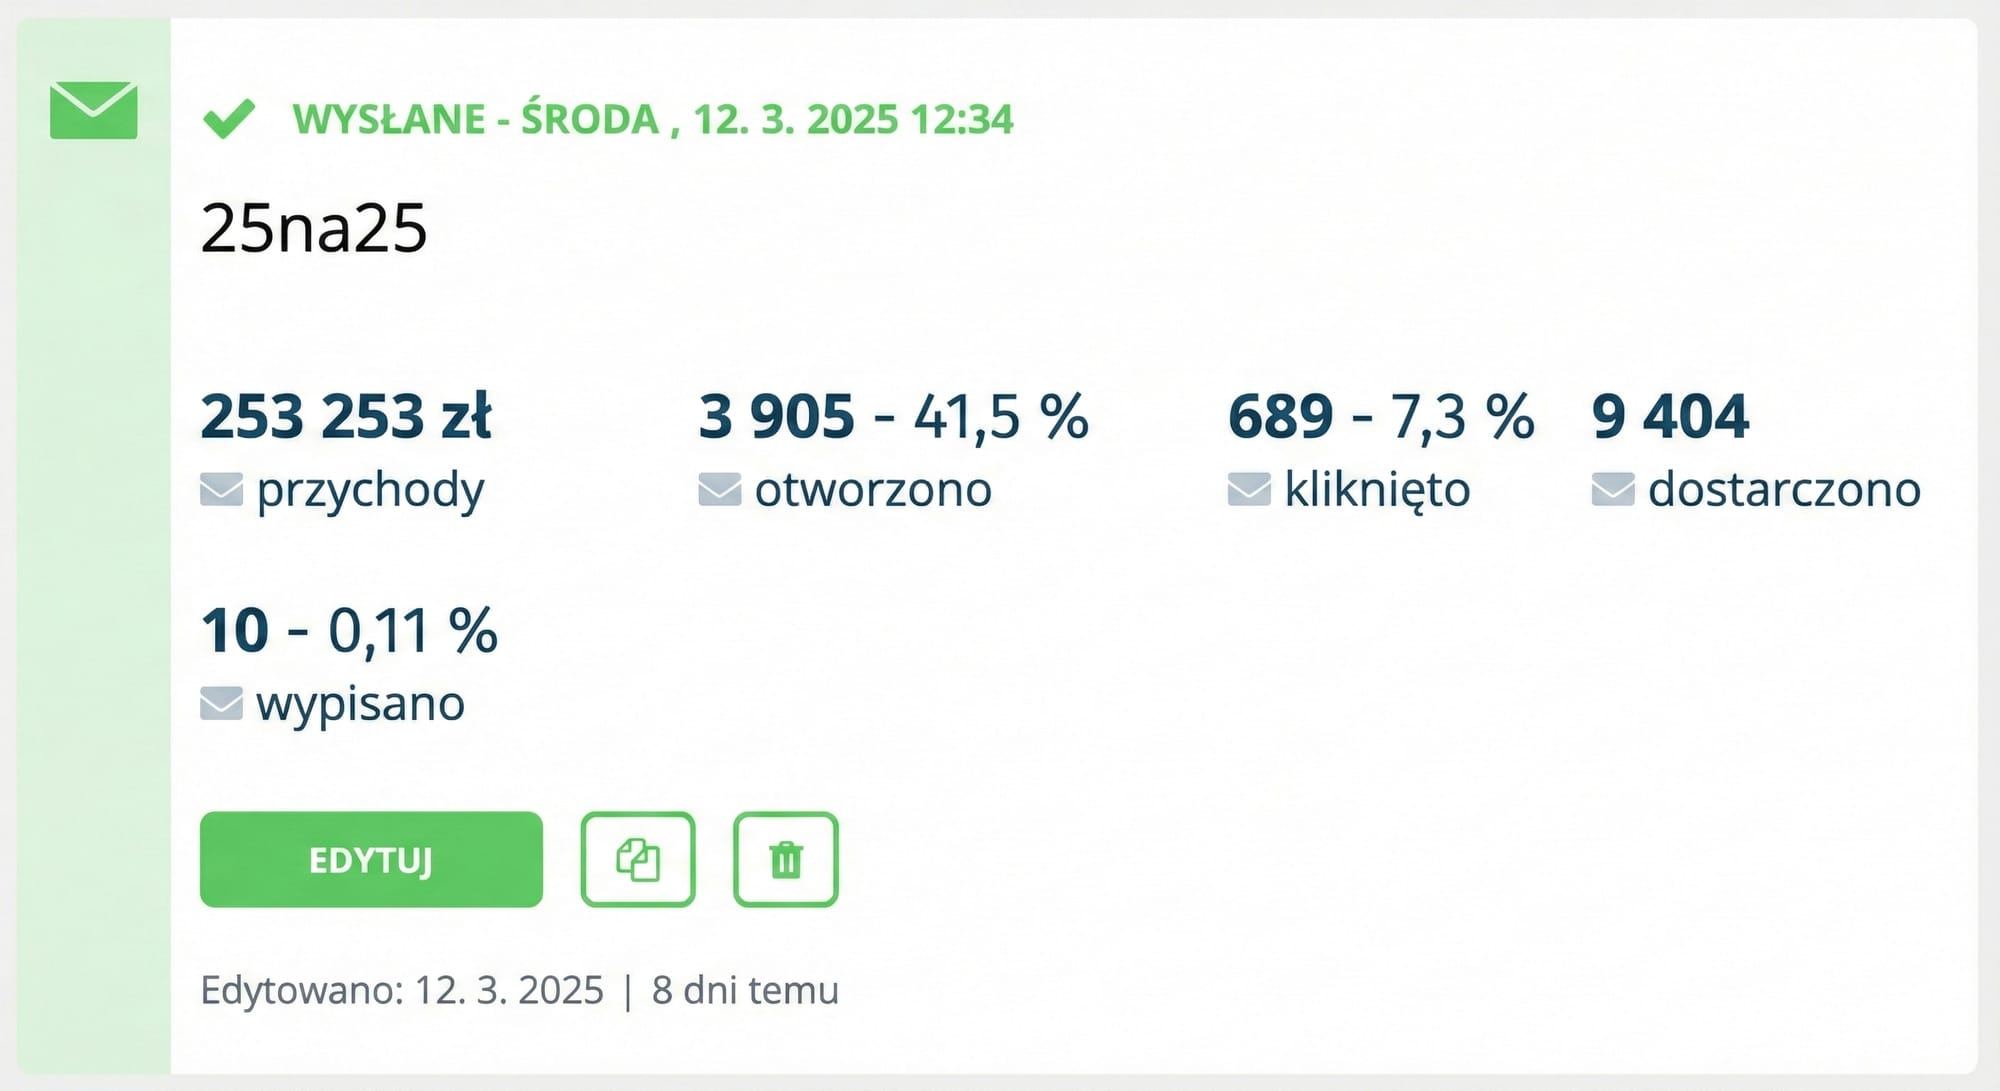Click the green checkmark next to WYSŁANE
Viewport: 2000px width, 1091px height.
231,117
